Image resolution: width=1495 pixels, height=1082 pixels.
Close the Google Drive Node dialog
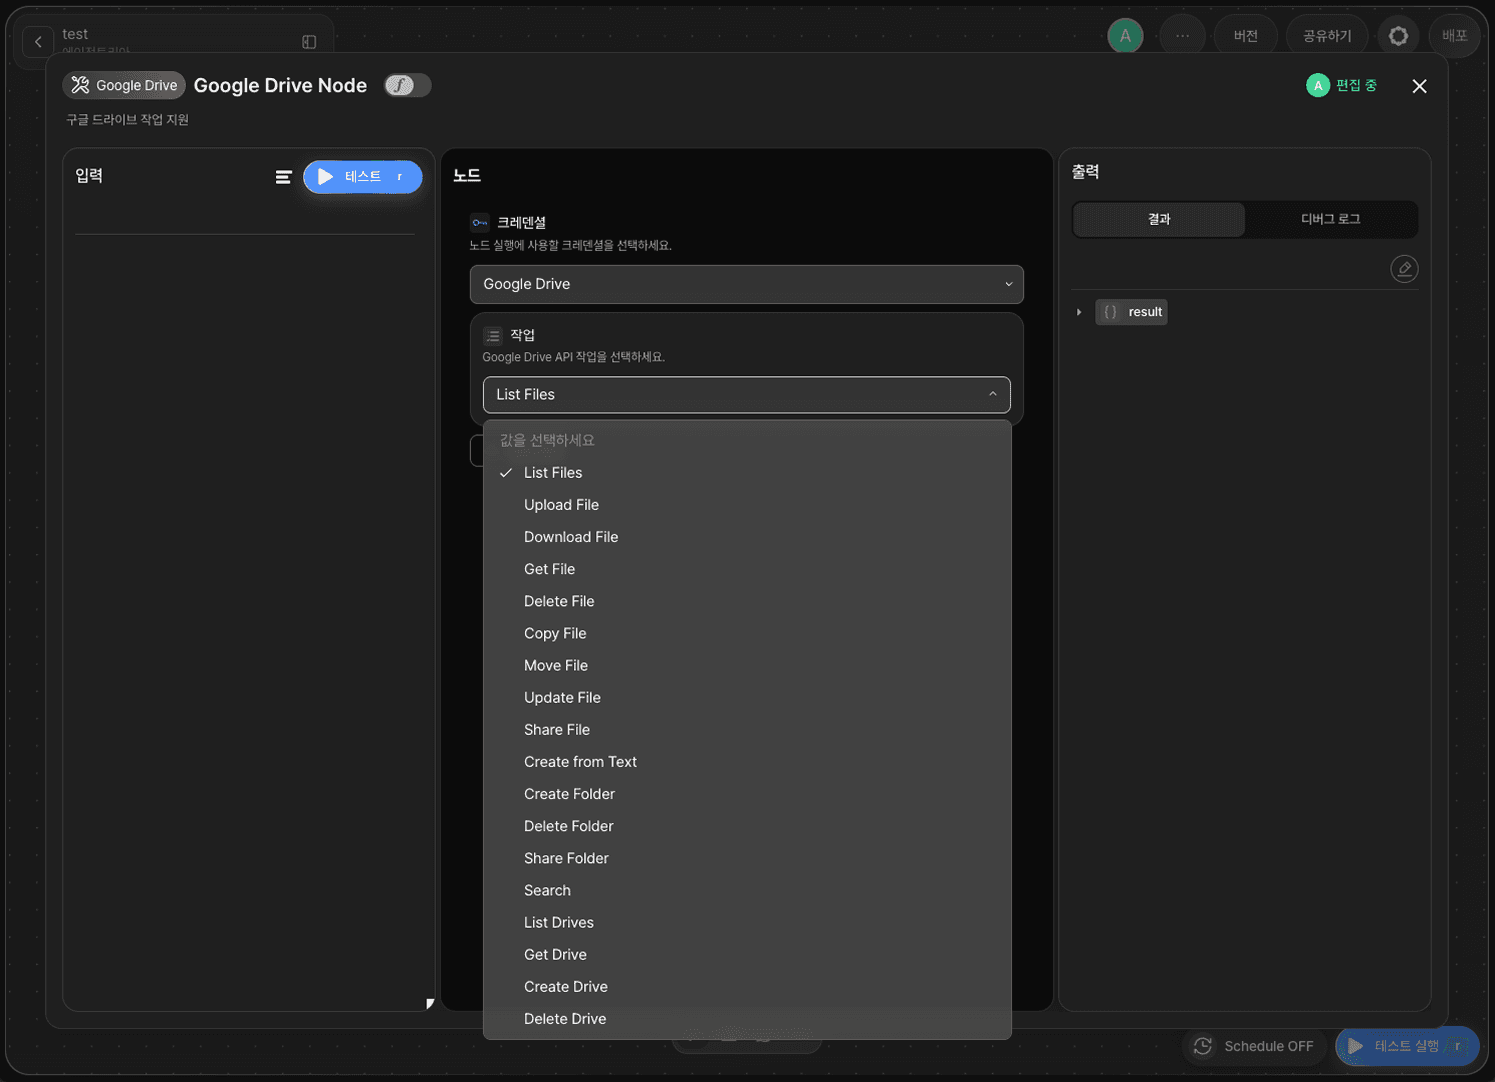1419,86
